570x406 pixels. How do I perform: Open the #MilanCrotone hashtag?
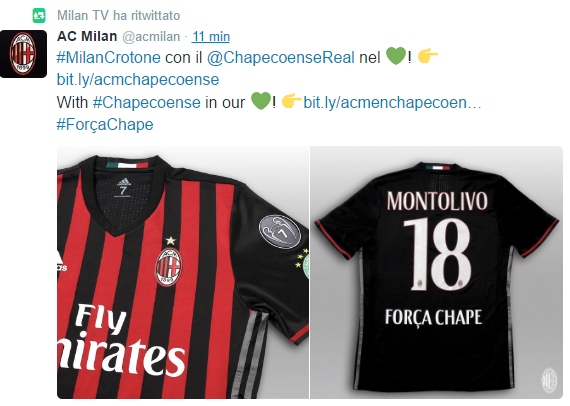pyautogui.click(x=108, y=57)
